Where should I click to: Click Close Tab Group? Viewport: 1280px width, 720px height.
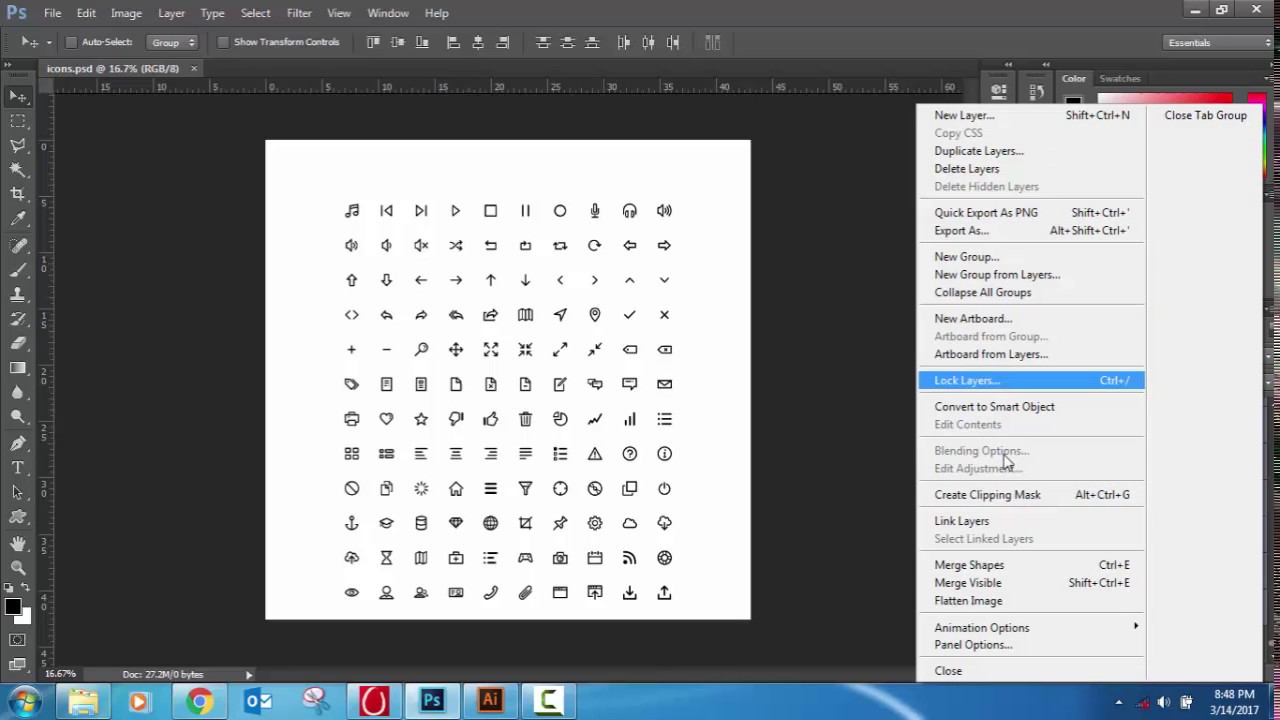[1205, 115]
